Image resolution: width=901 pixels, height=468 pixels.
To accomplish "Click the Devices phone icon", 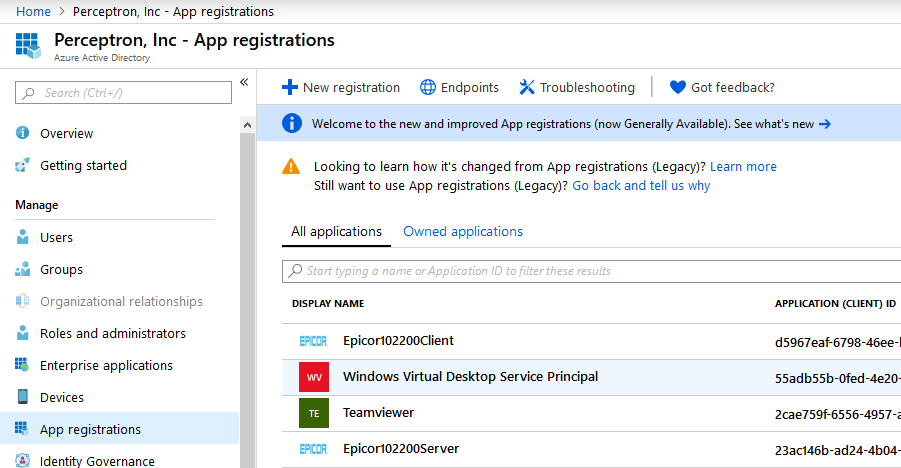I will [x=22, y=397].
